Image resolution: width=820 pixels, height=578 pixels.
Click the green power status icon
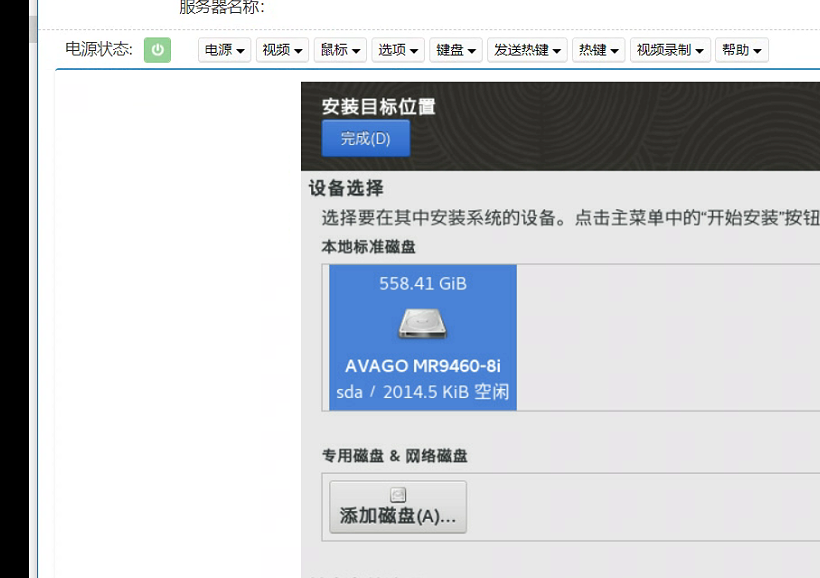[x=157, y=50]
